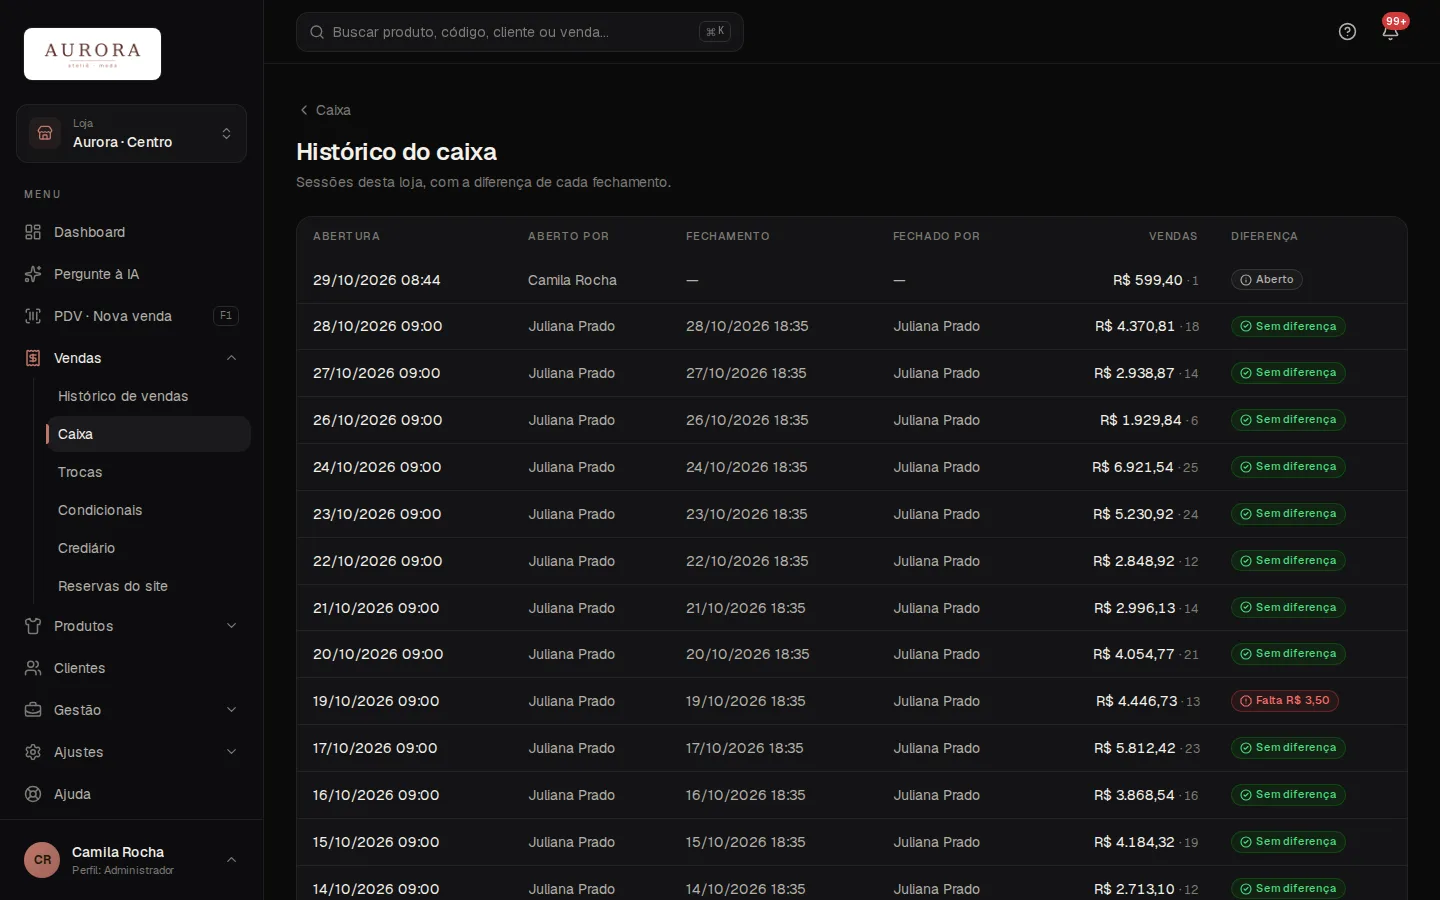Open the help circle icon in header

pyautogui.click(x=1347, y=32)
